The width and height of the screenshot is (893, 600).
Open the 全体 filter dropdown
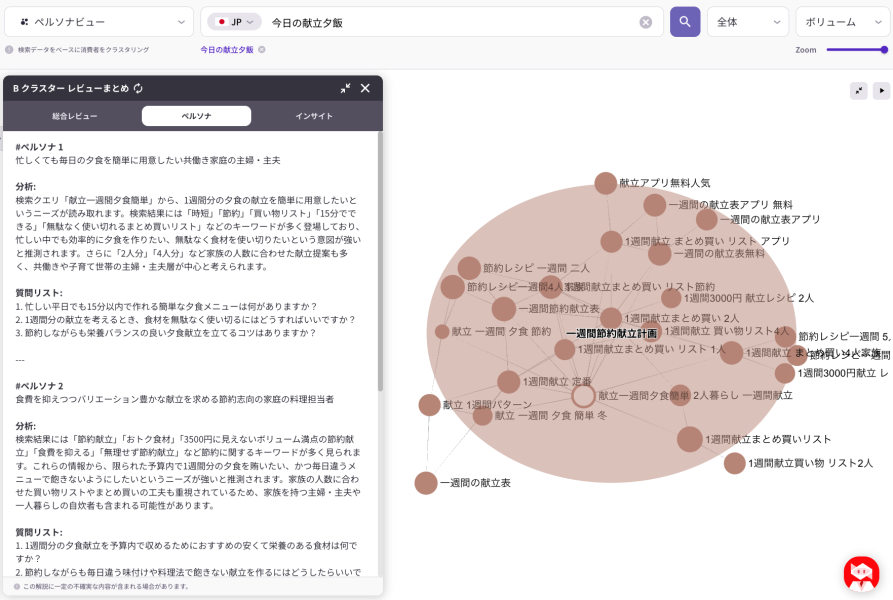[747, 22]
